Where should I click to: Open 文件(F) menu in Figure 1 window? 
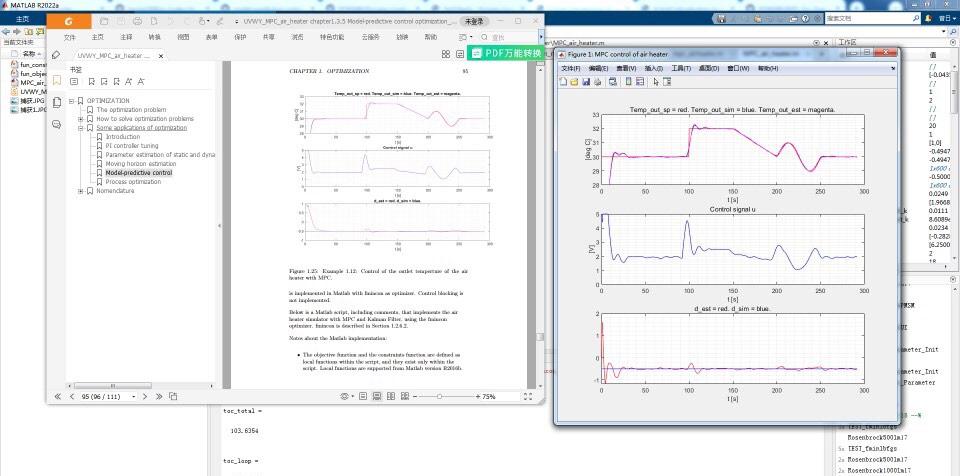click(x=571, y=69)
